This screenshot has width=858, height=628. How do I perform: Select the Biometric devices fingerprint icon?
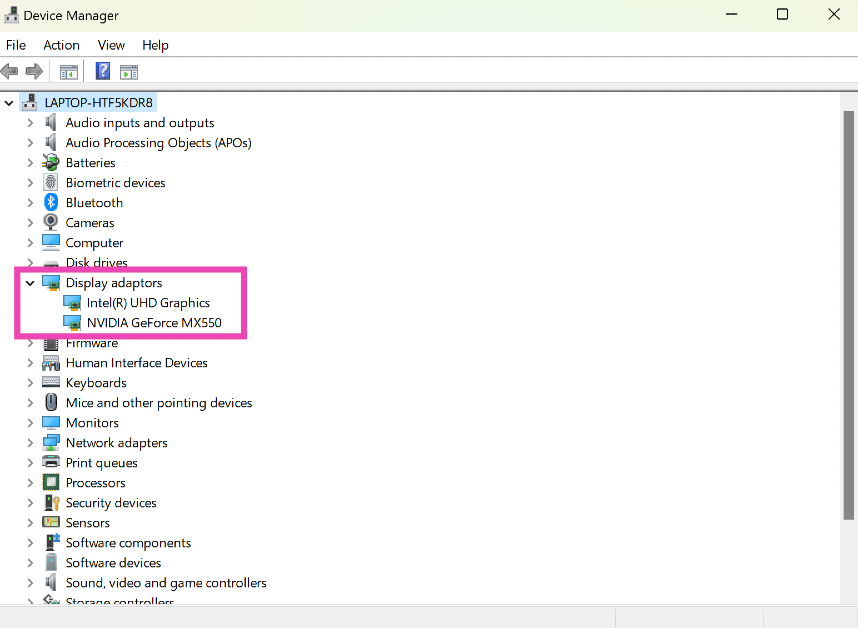click(51, 183)
